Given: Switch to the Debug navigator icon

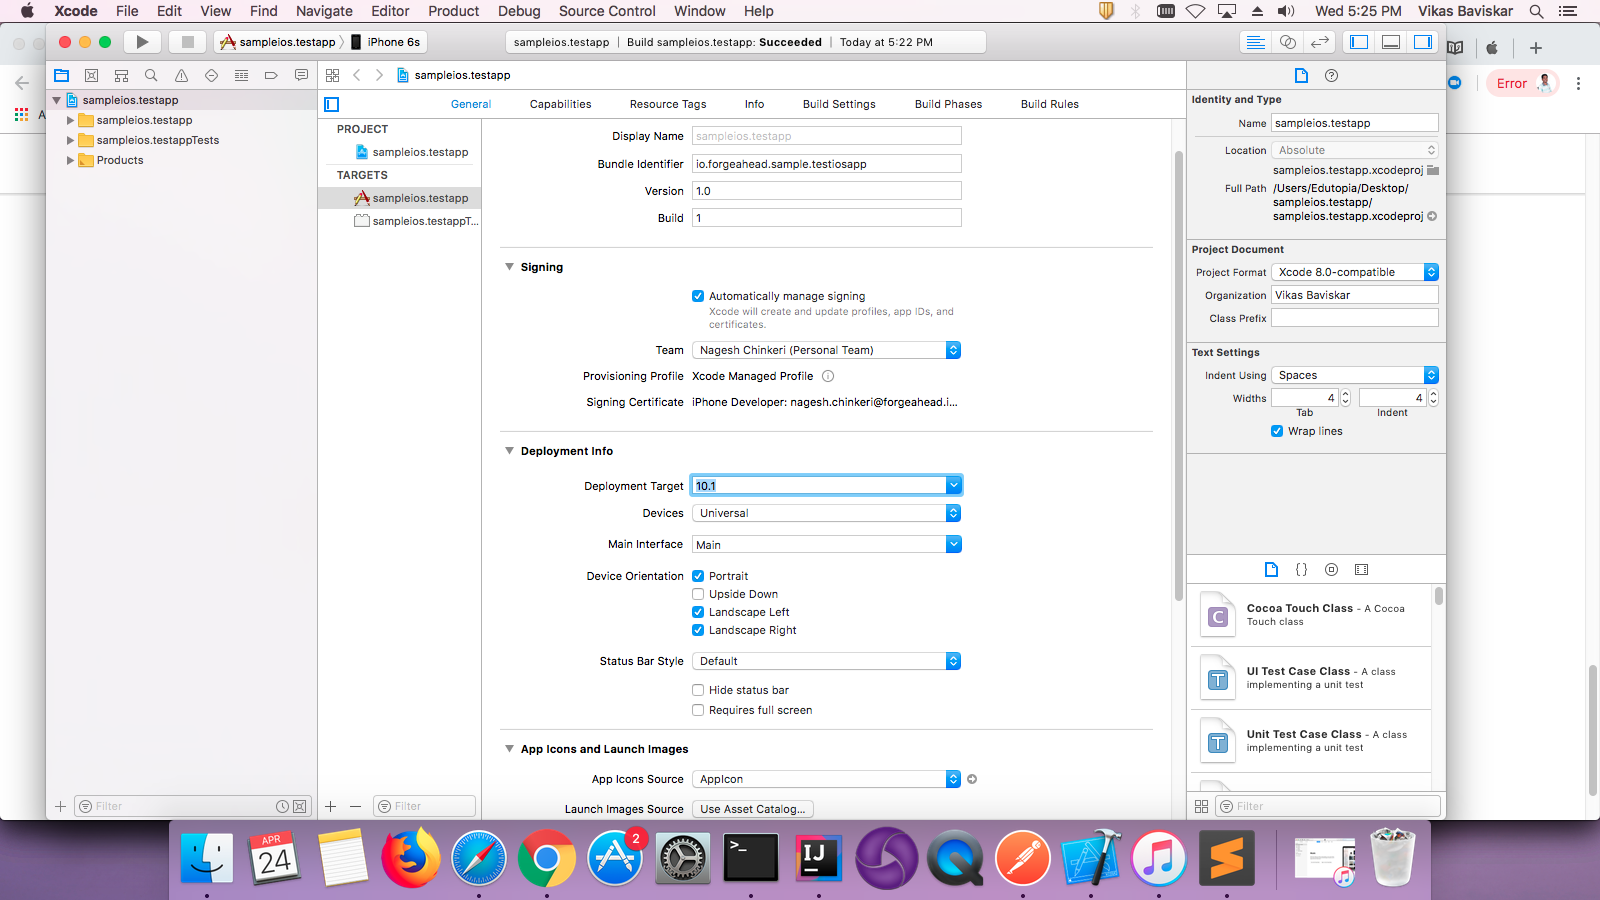Looking at the screenshot, I should [241, 75].
